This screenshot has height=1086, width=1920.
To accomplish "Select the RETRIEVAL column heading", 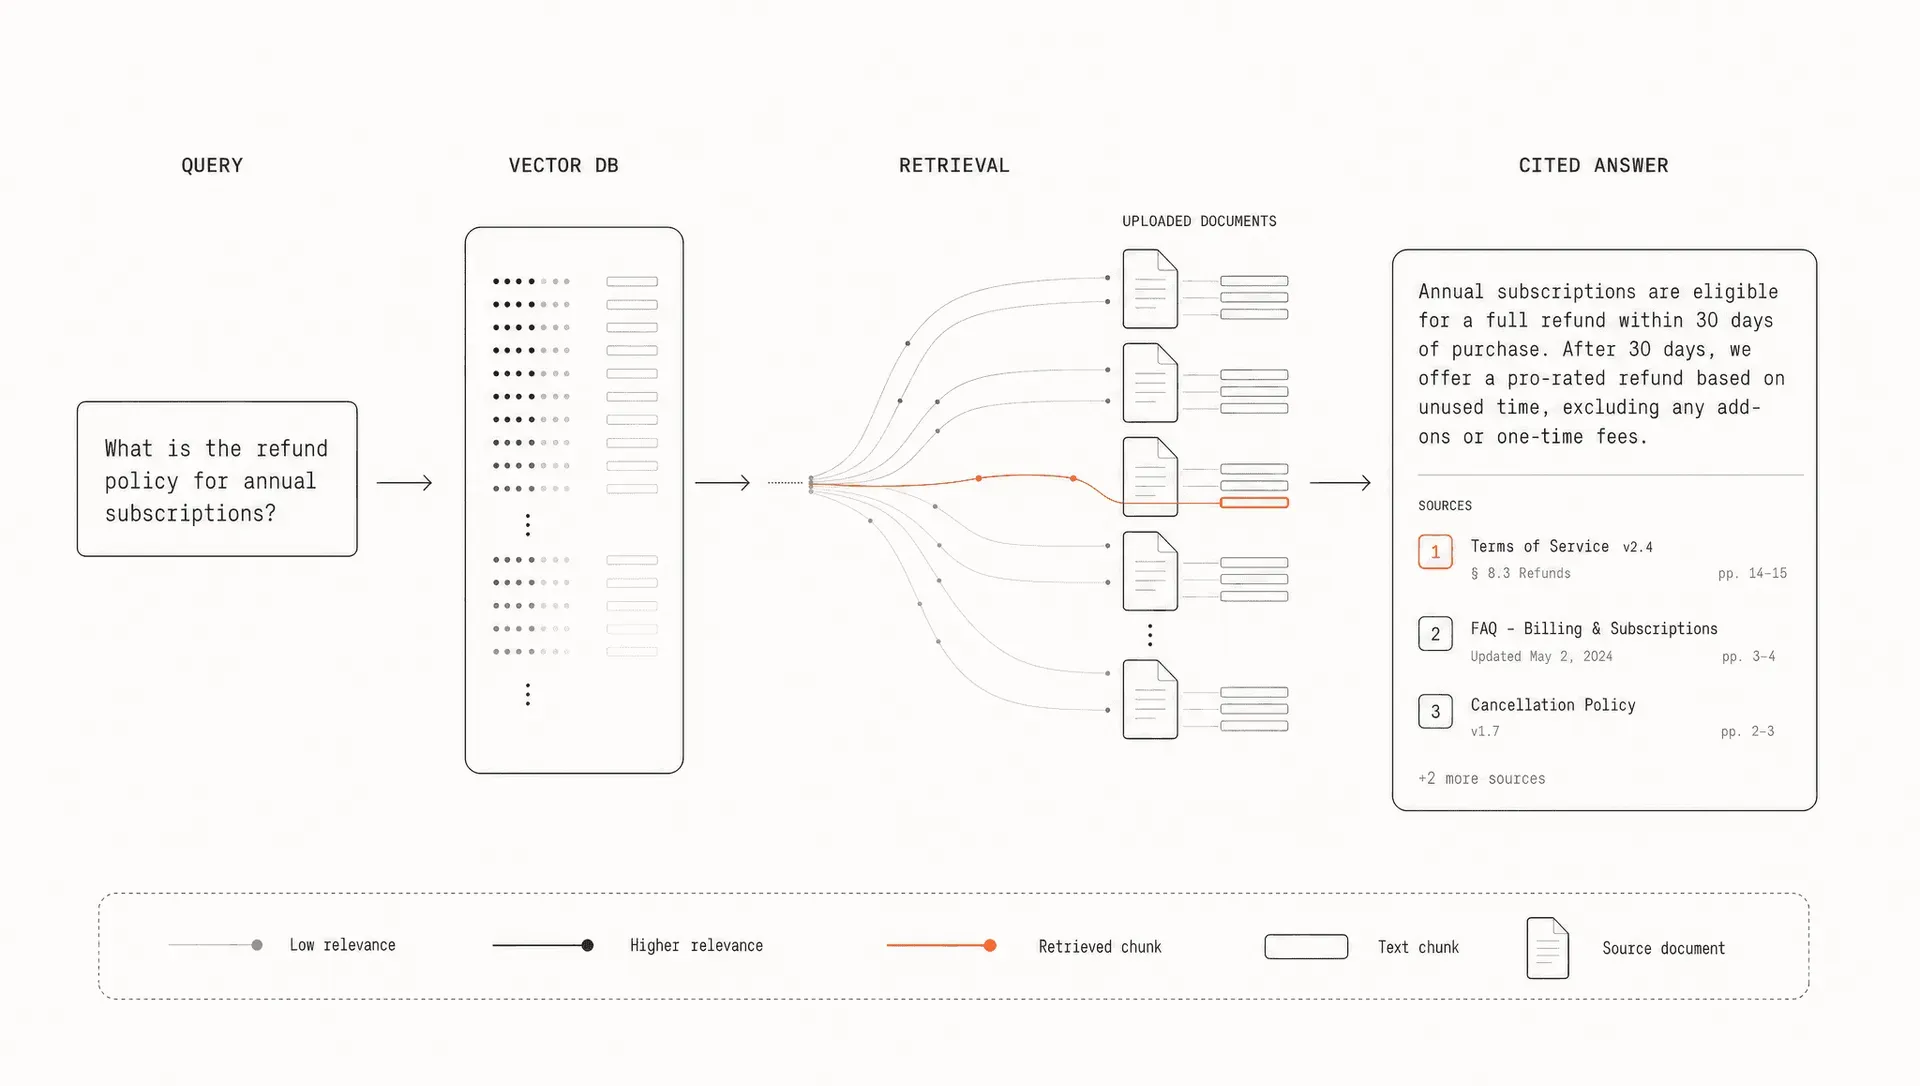I will [954, 166].
